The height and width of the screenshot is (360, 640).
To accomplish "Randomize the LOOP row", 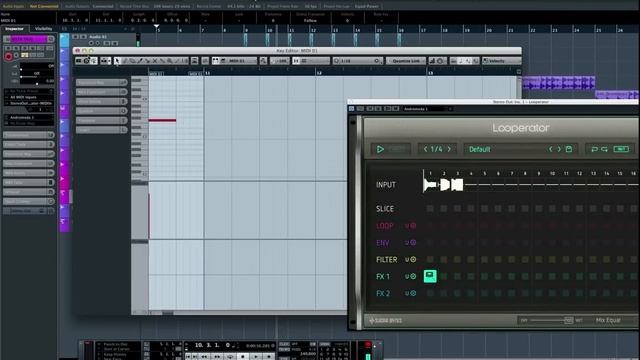I will [x=407, y=226].
